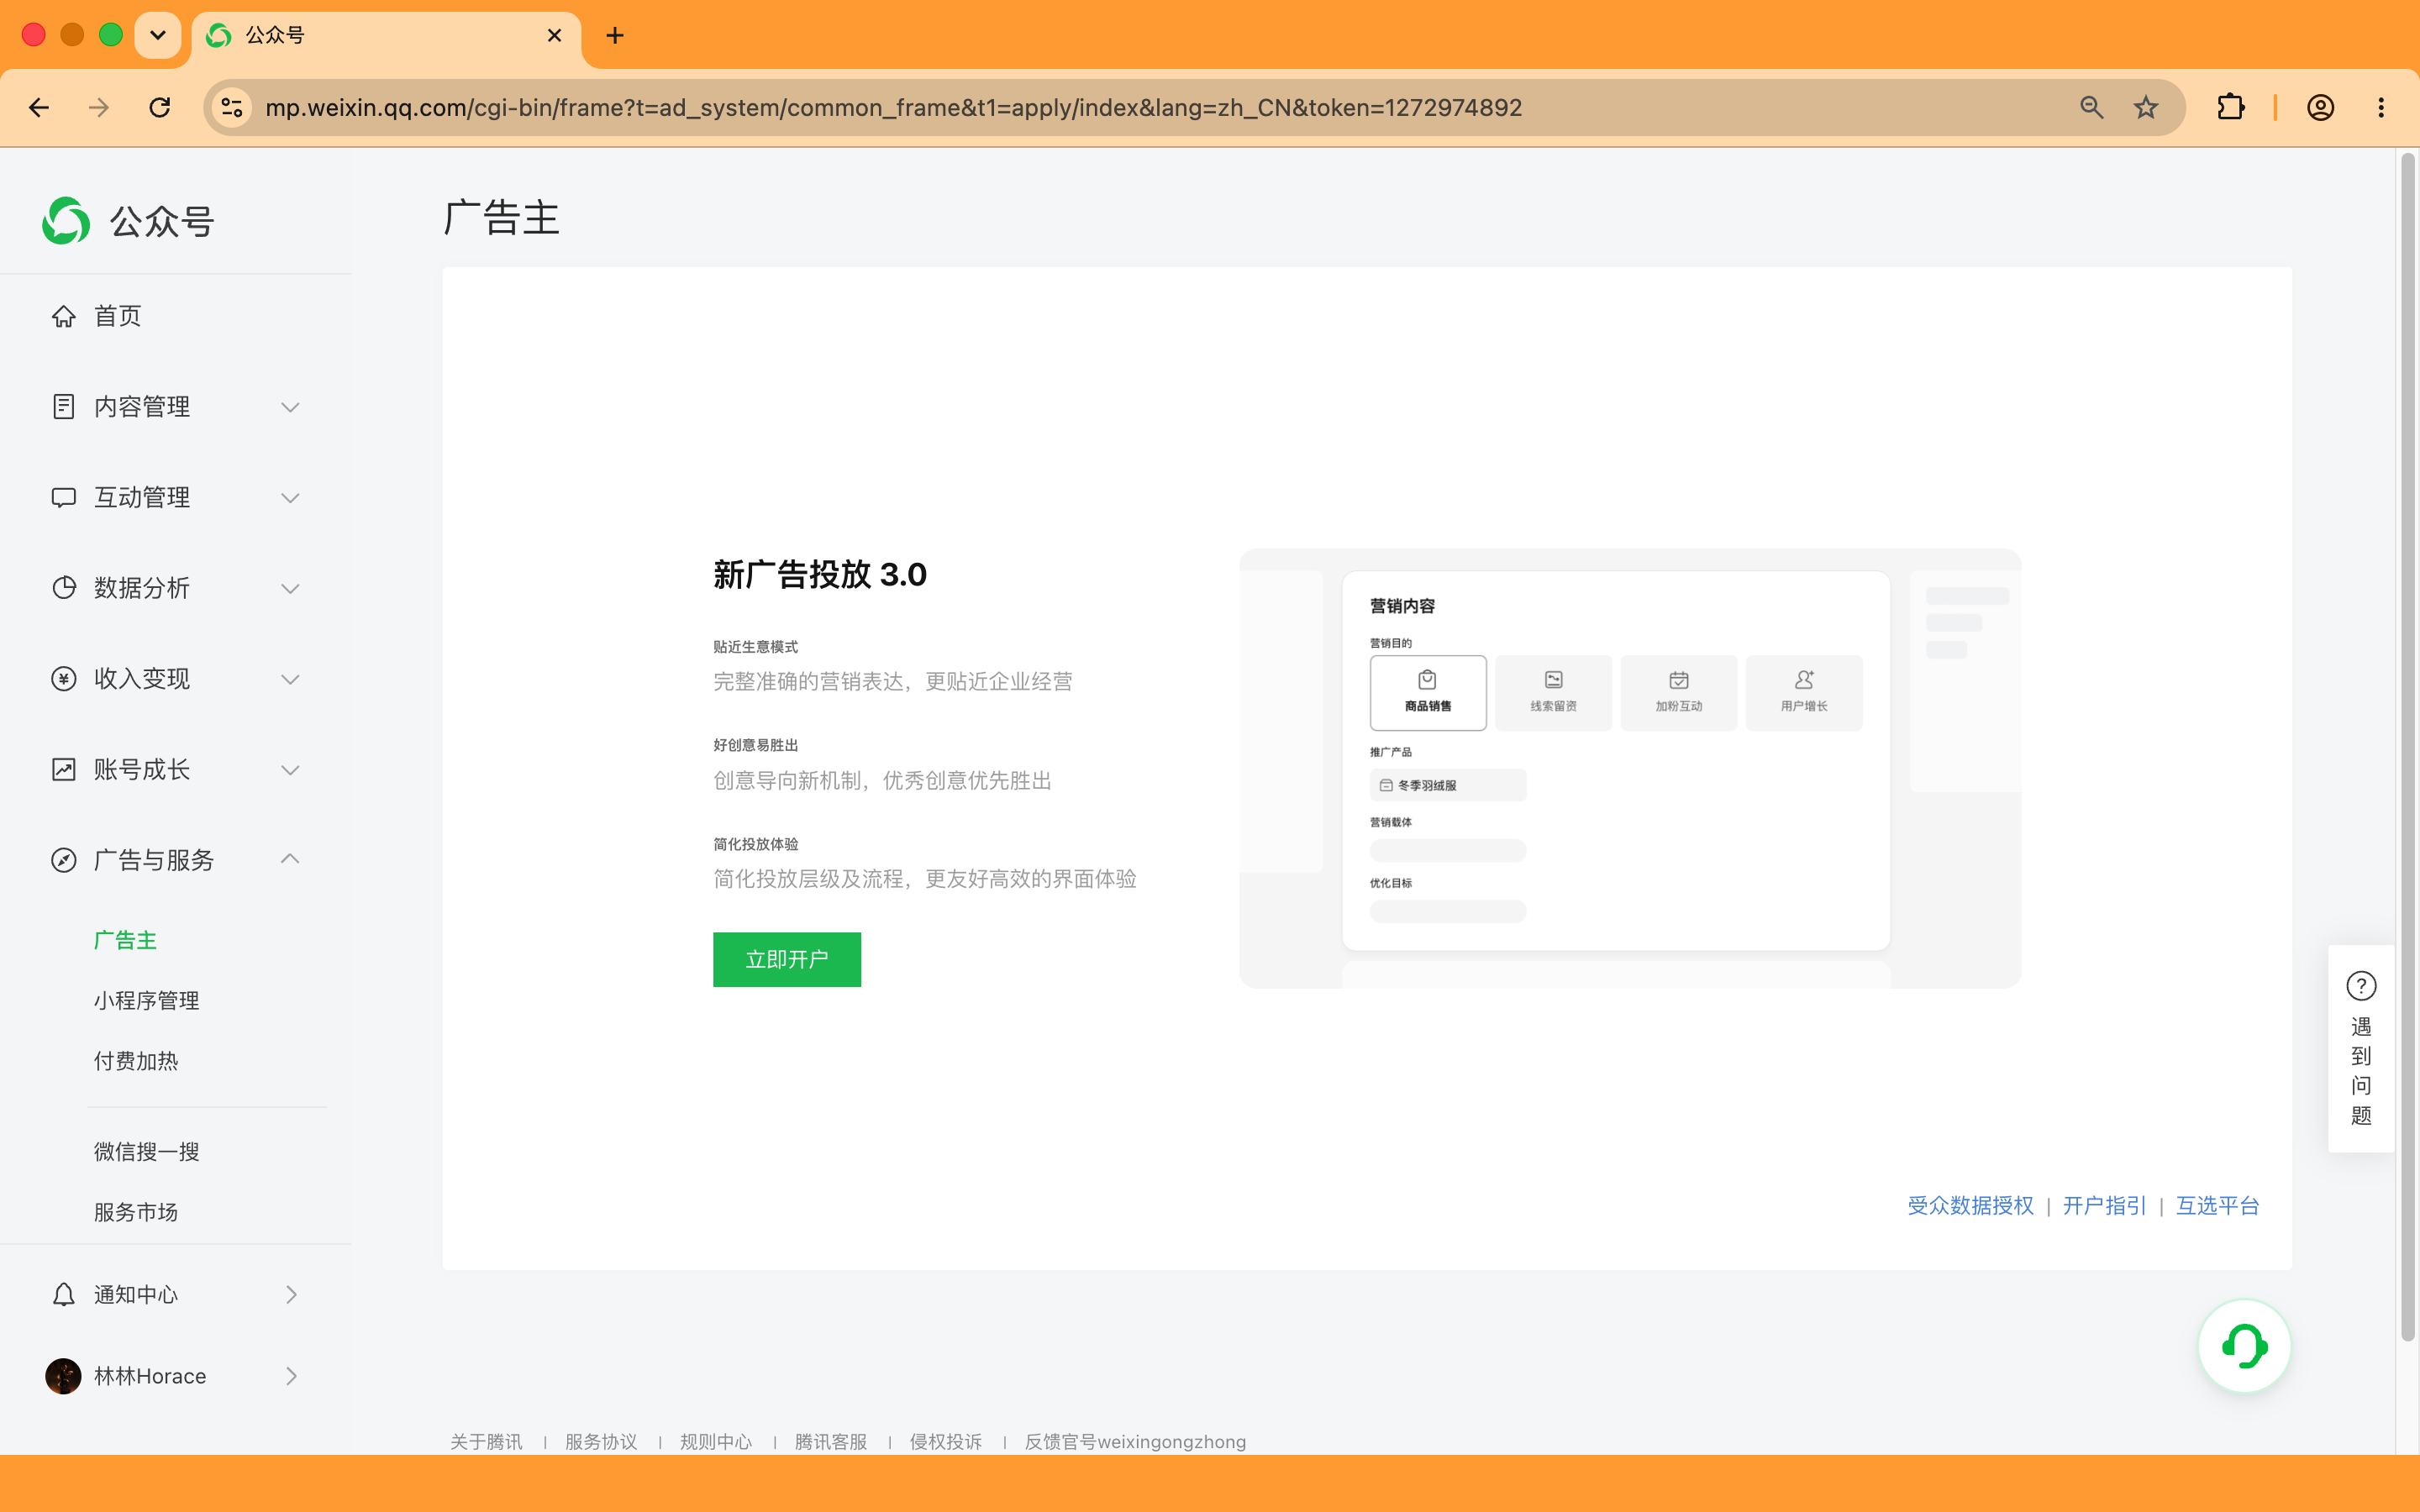The height and width of the screenshot is (1512, 2420).
Task: Click the 公众号 logo icon in the sidebar
Action: 66,221
